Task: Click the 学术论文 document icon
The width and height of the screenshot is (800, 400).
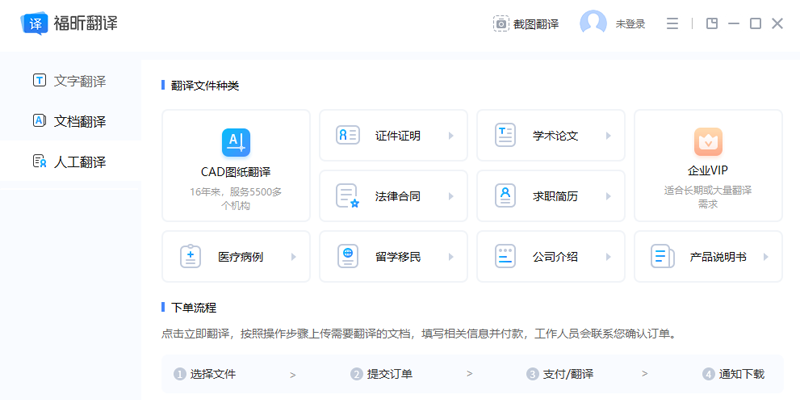Action: pyautogui.click(x=505, y=135)
